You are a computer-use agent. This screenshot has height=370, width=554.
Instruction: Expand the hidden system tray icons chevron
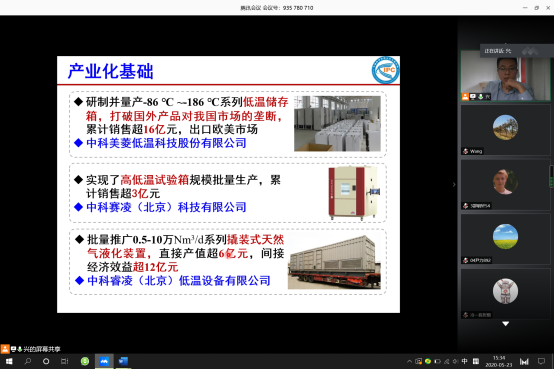(409, 362)
